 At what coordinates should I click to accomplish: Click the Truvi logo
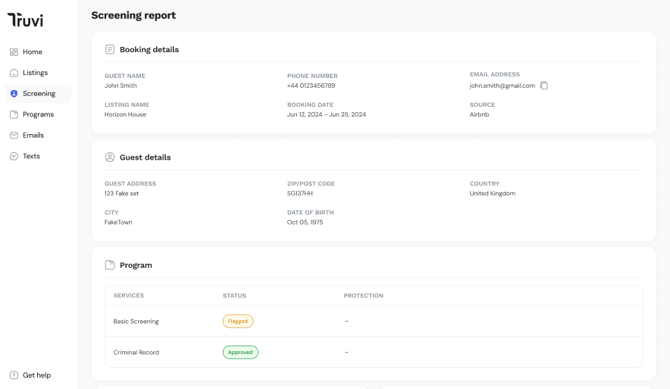click(25, 20)
